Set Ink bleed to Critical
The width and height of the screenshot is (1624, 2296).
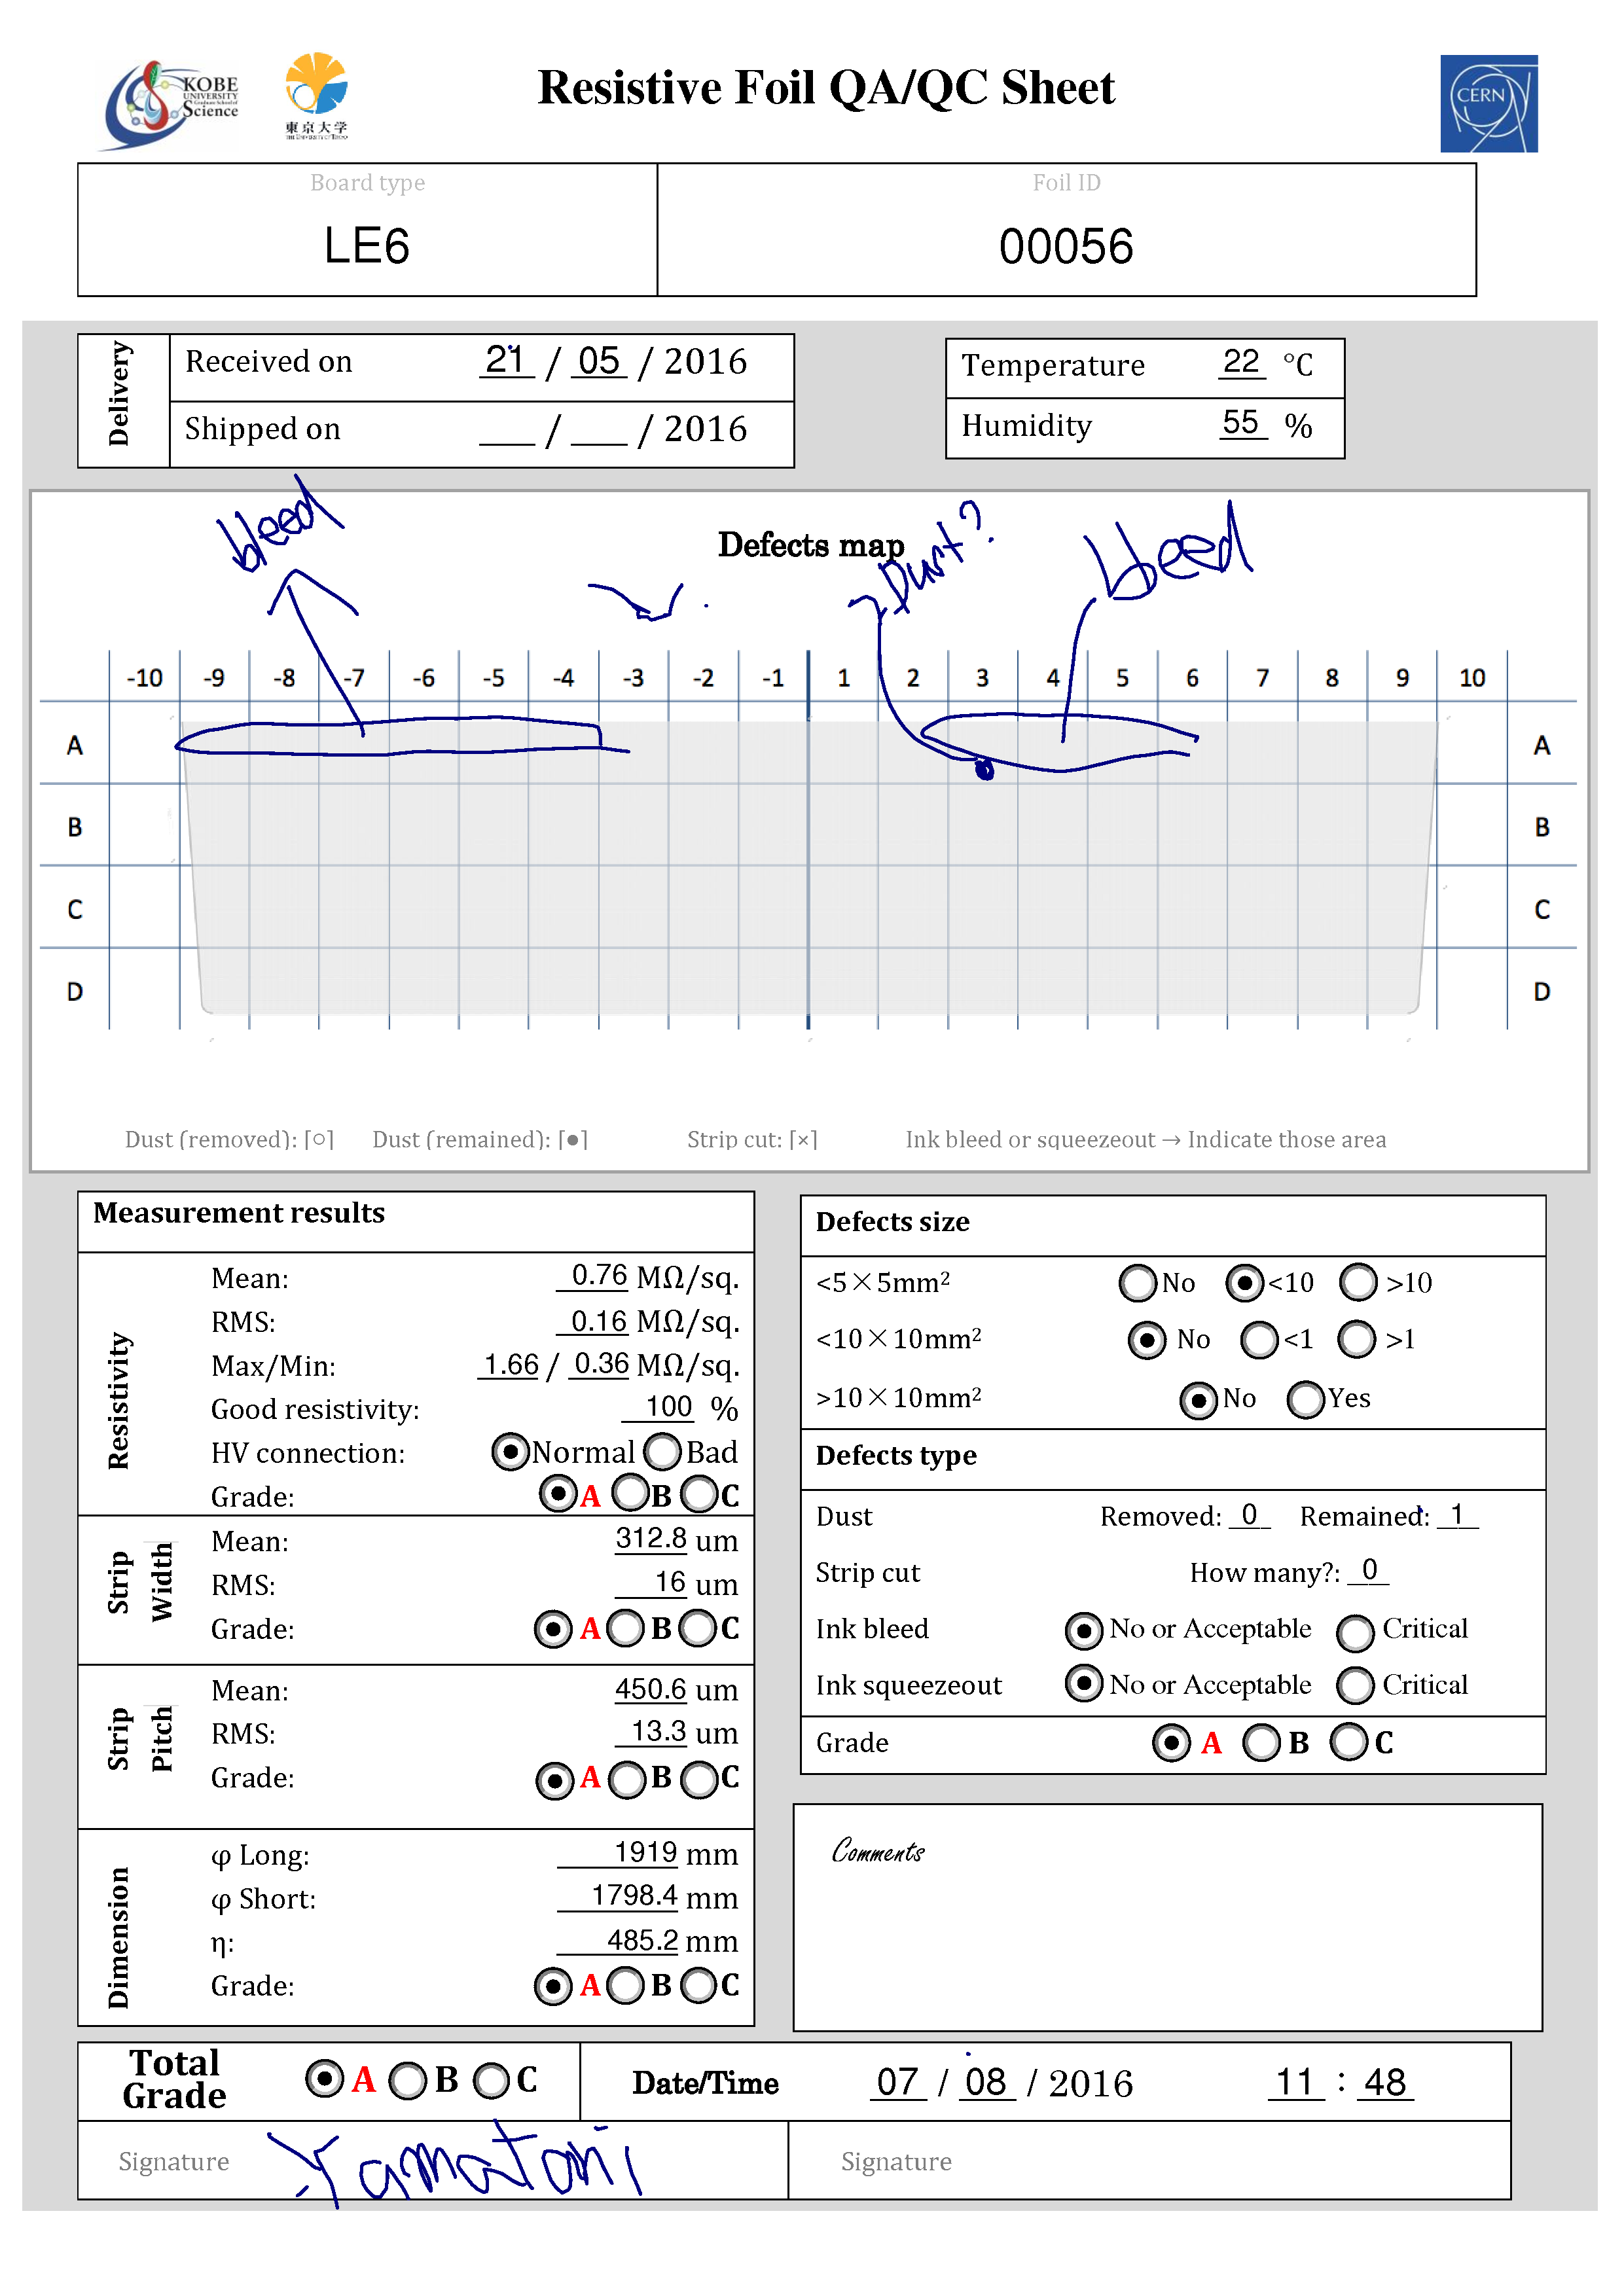pyautogui.click(x=1355, y=1633)
